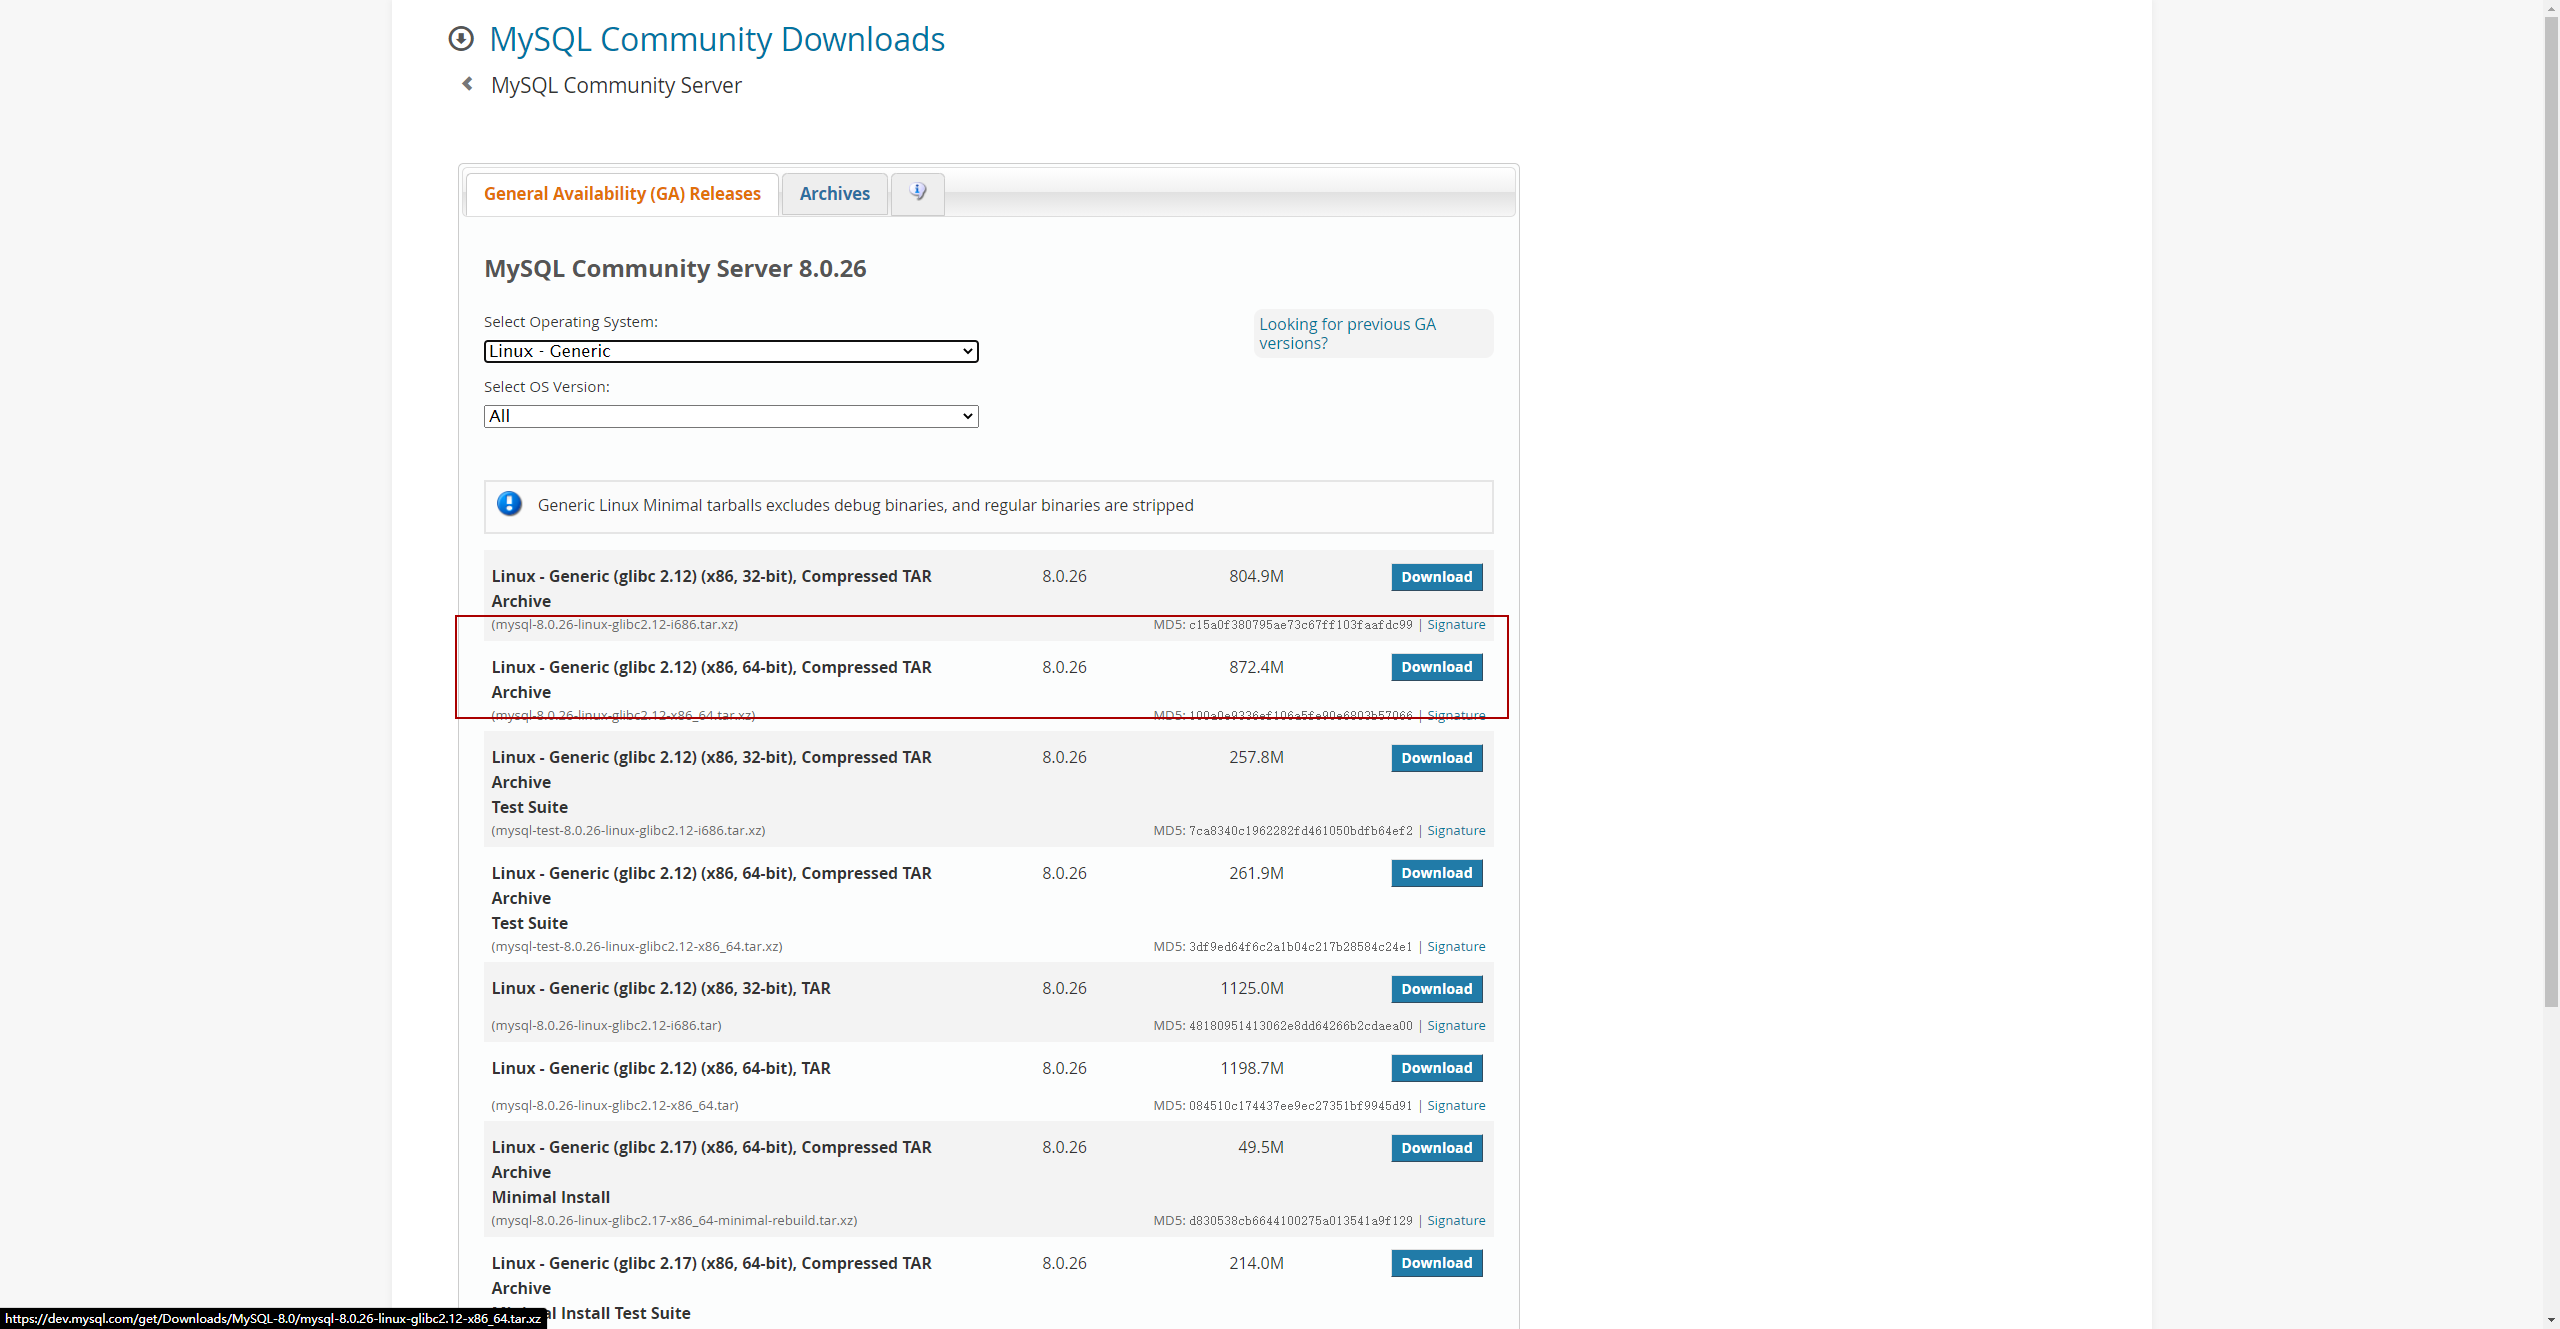
Task: Open Looking for previous GA versions link
Action: (x=1347, y=333)
